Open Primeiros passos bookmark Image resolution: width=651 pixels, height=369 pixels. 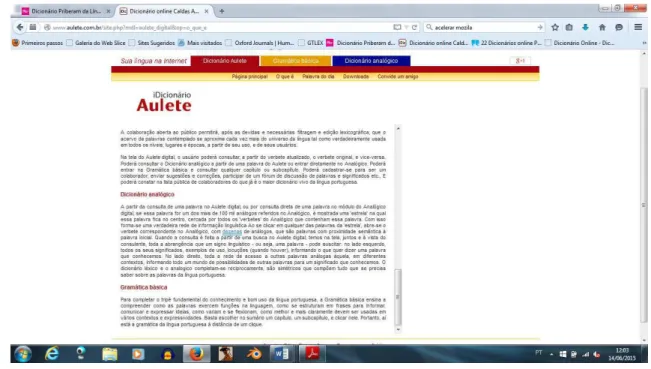click(x=37, y=43)
